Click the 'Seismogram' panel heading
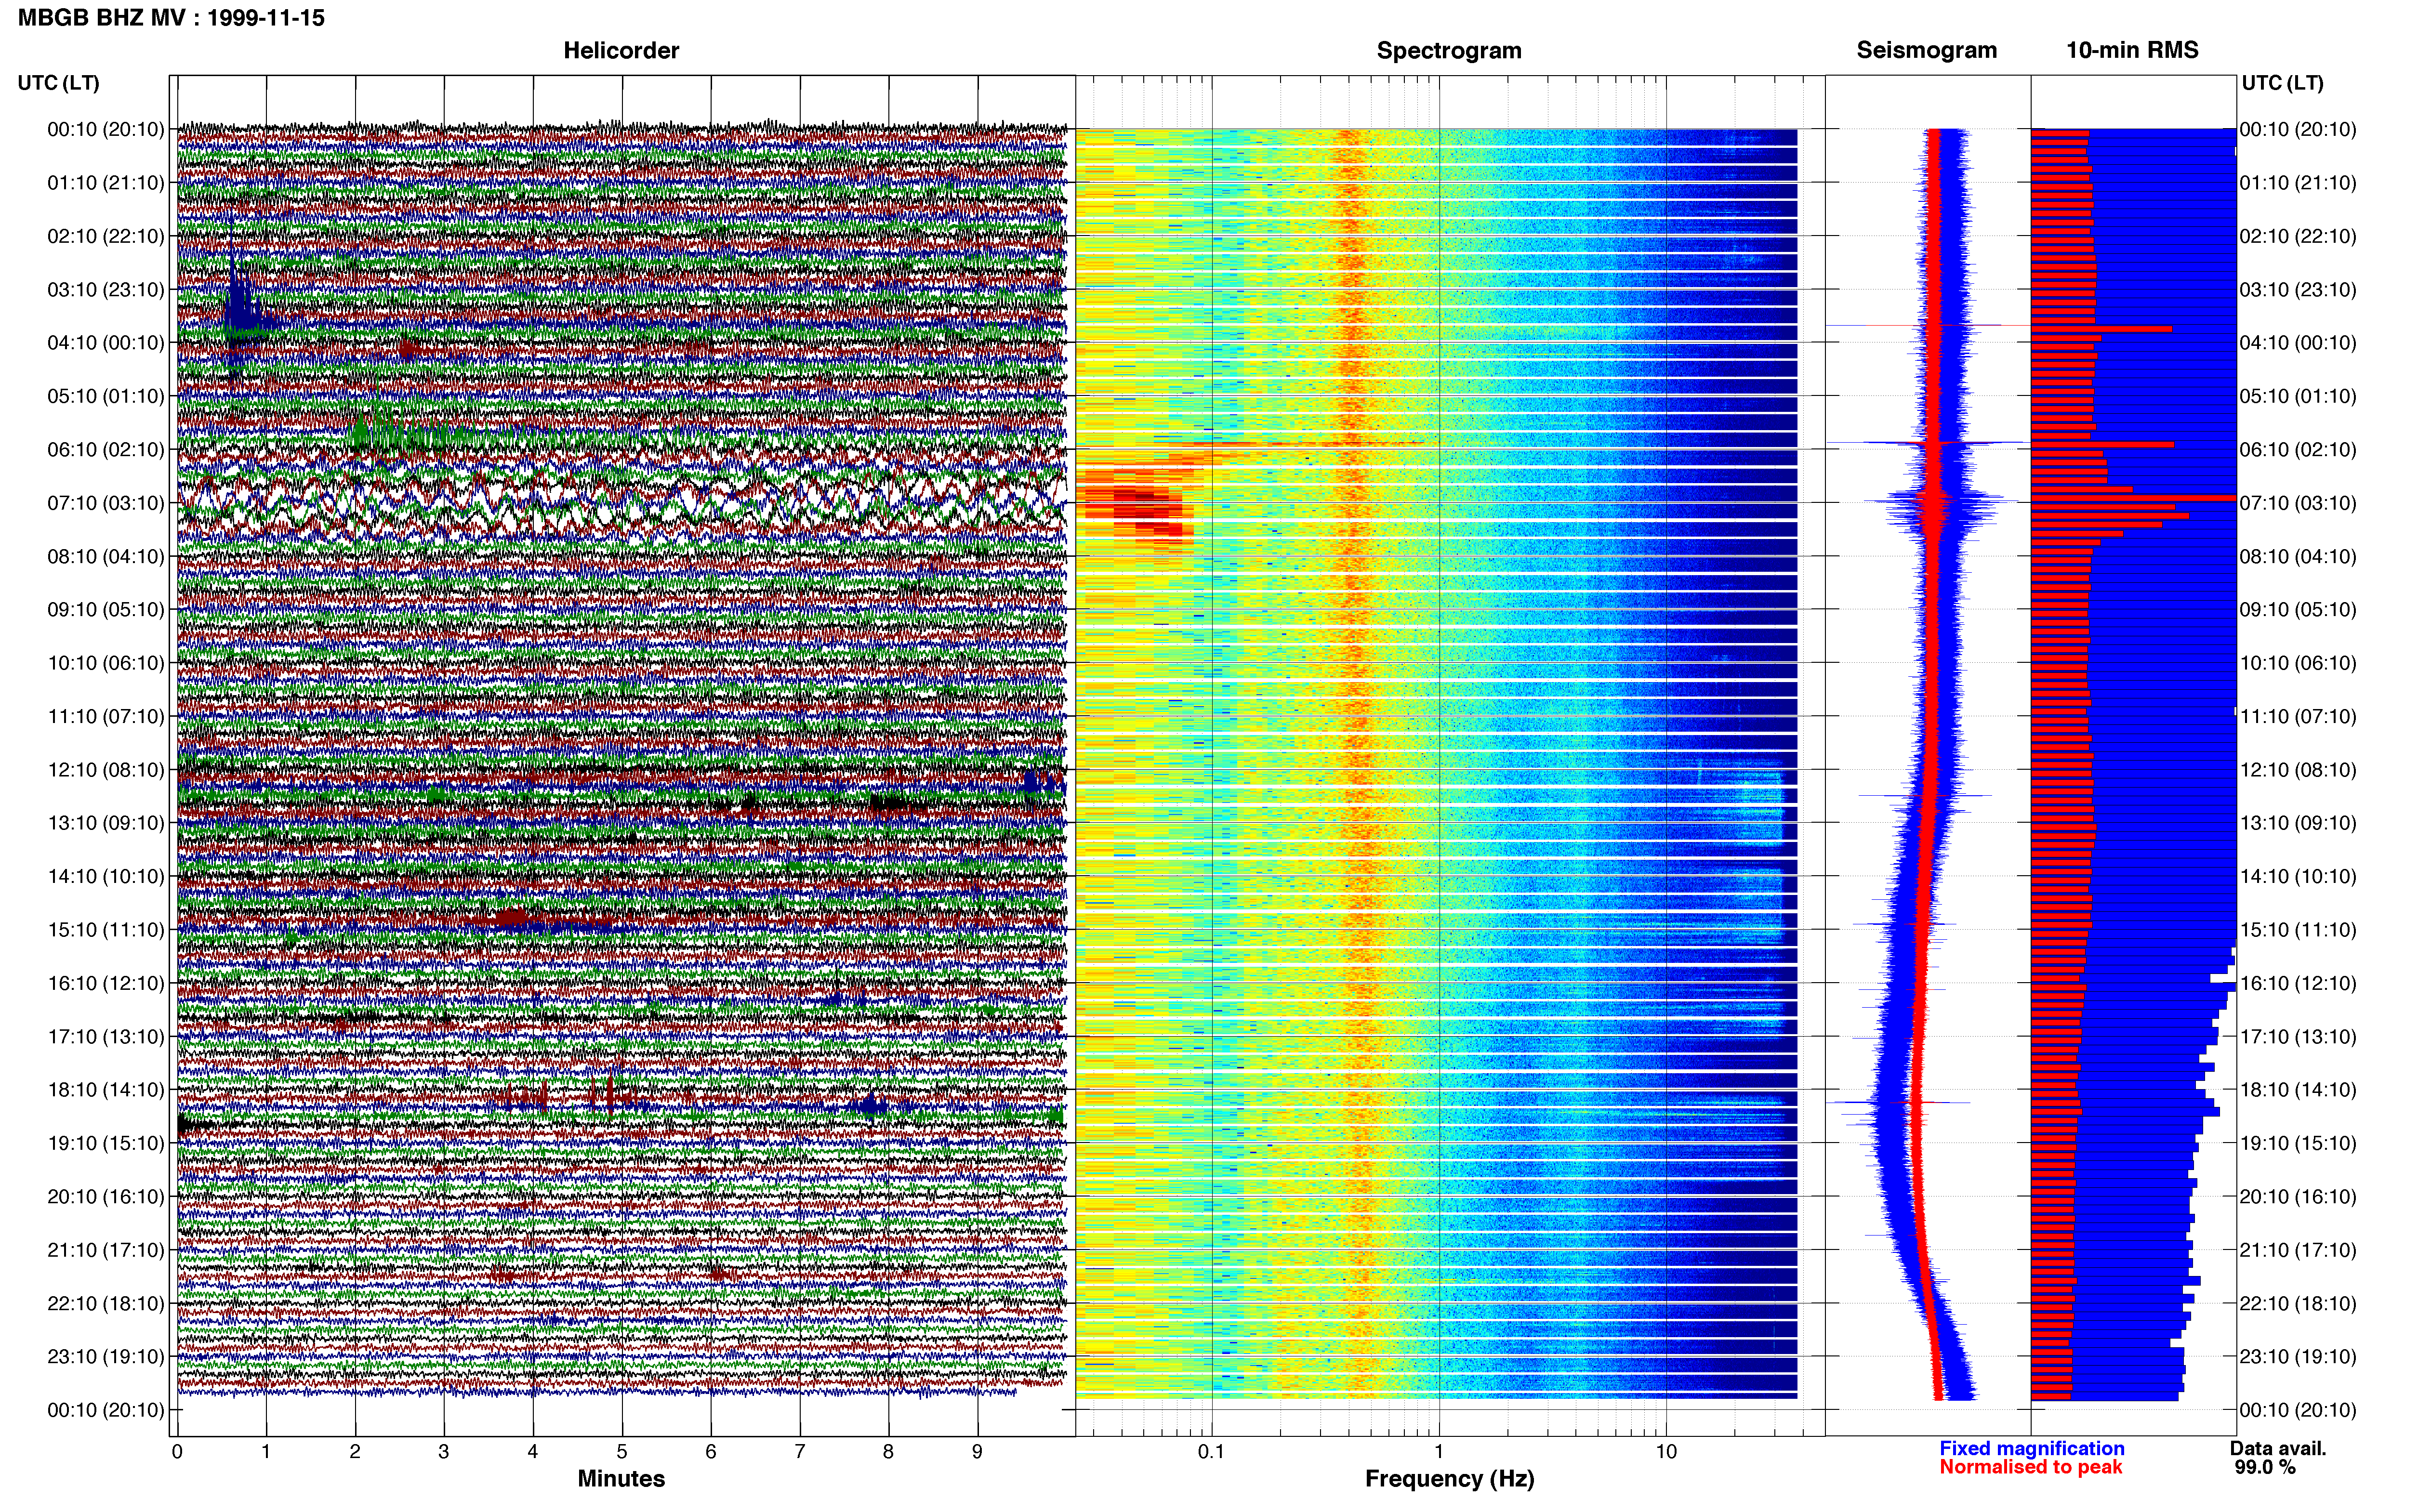Image resolution: width=2418 pixels, height=1512 pixels. 1927,50
